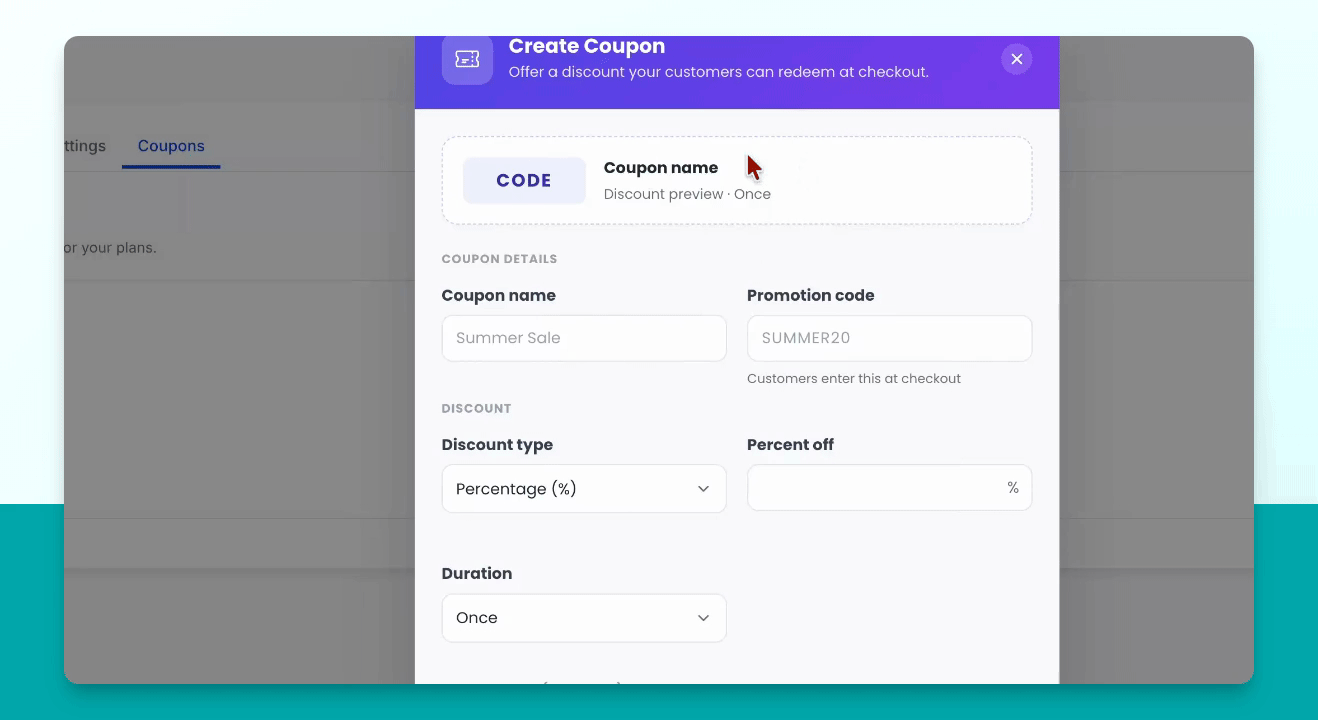Screen dimensions: 1318x720
Task: Click the 'Promotion code' field label
Action: [x=811, y=295]
